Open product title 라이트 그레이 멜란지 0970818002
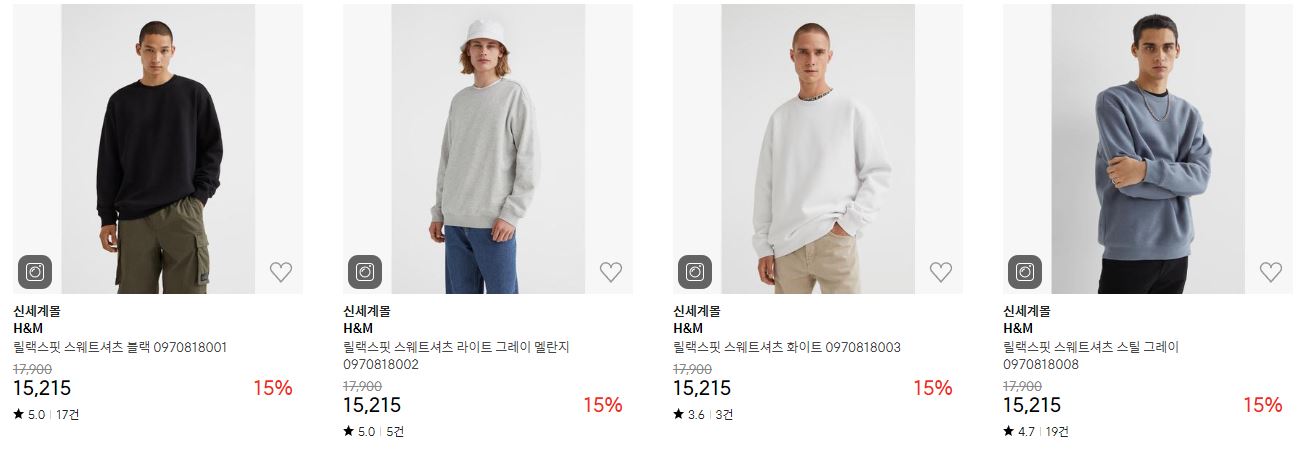The image size is (1305, 462). tap(456, 356)
